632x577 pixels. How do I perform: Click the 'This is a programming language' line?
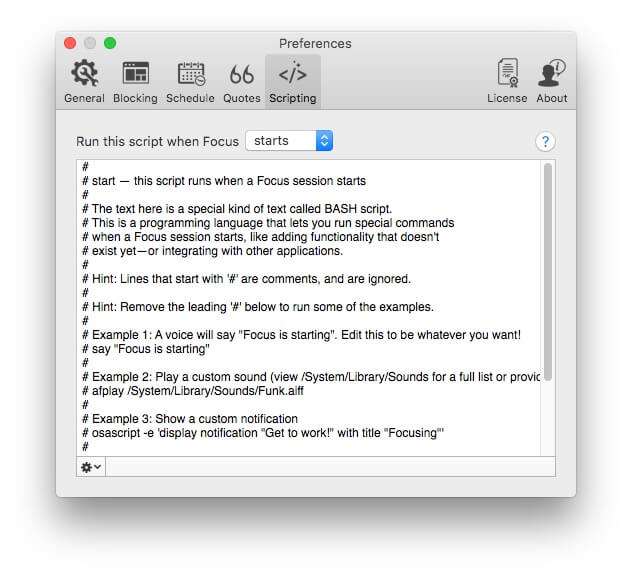pos(268,223)
